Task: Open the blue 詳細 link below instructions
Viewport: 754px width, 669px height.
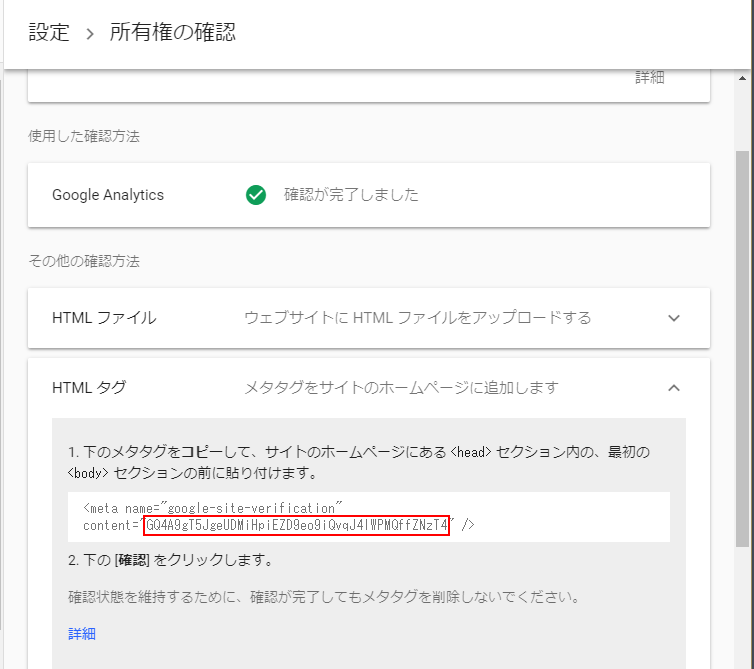Action: tap(82, 634)
